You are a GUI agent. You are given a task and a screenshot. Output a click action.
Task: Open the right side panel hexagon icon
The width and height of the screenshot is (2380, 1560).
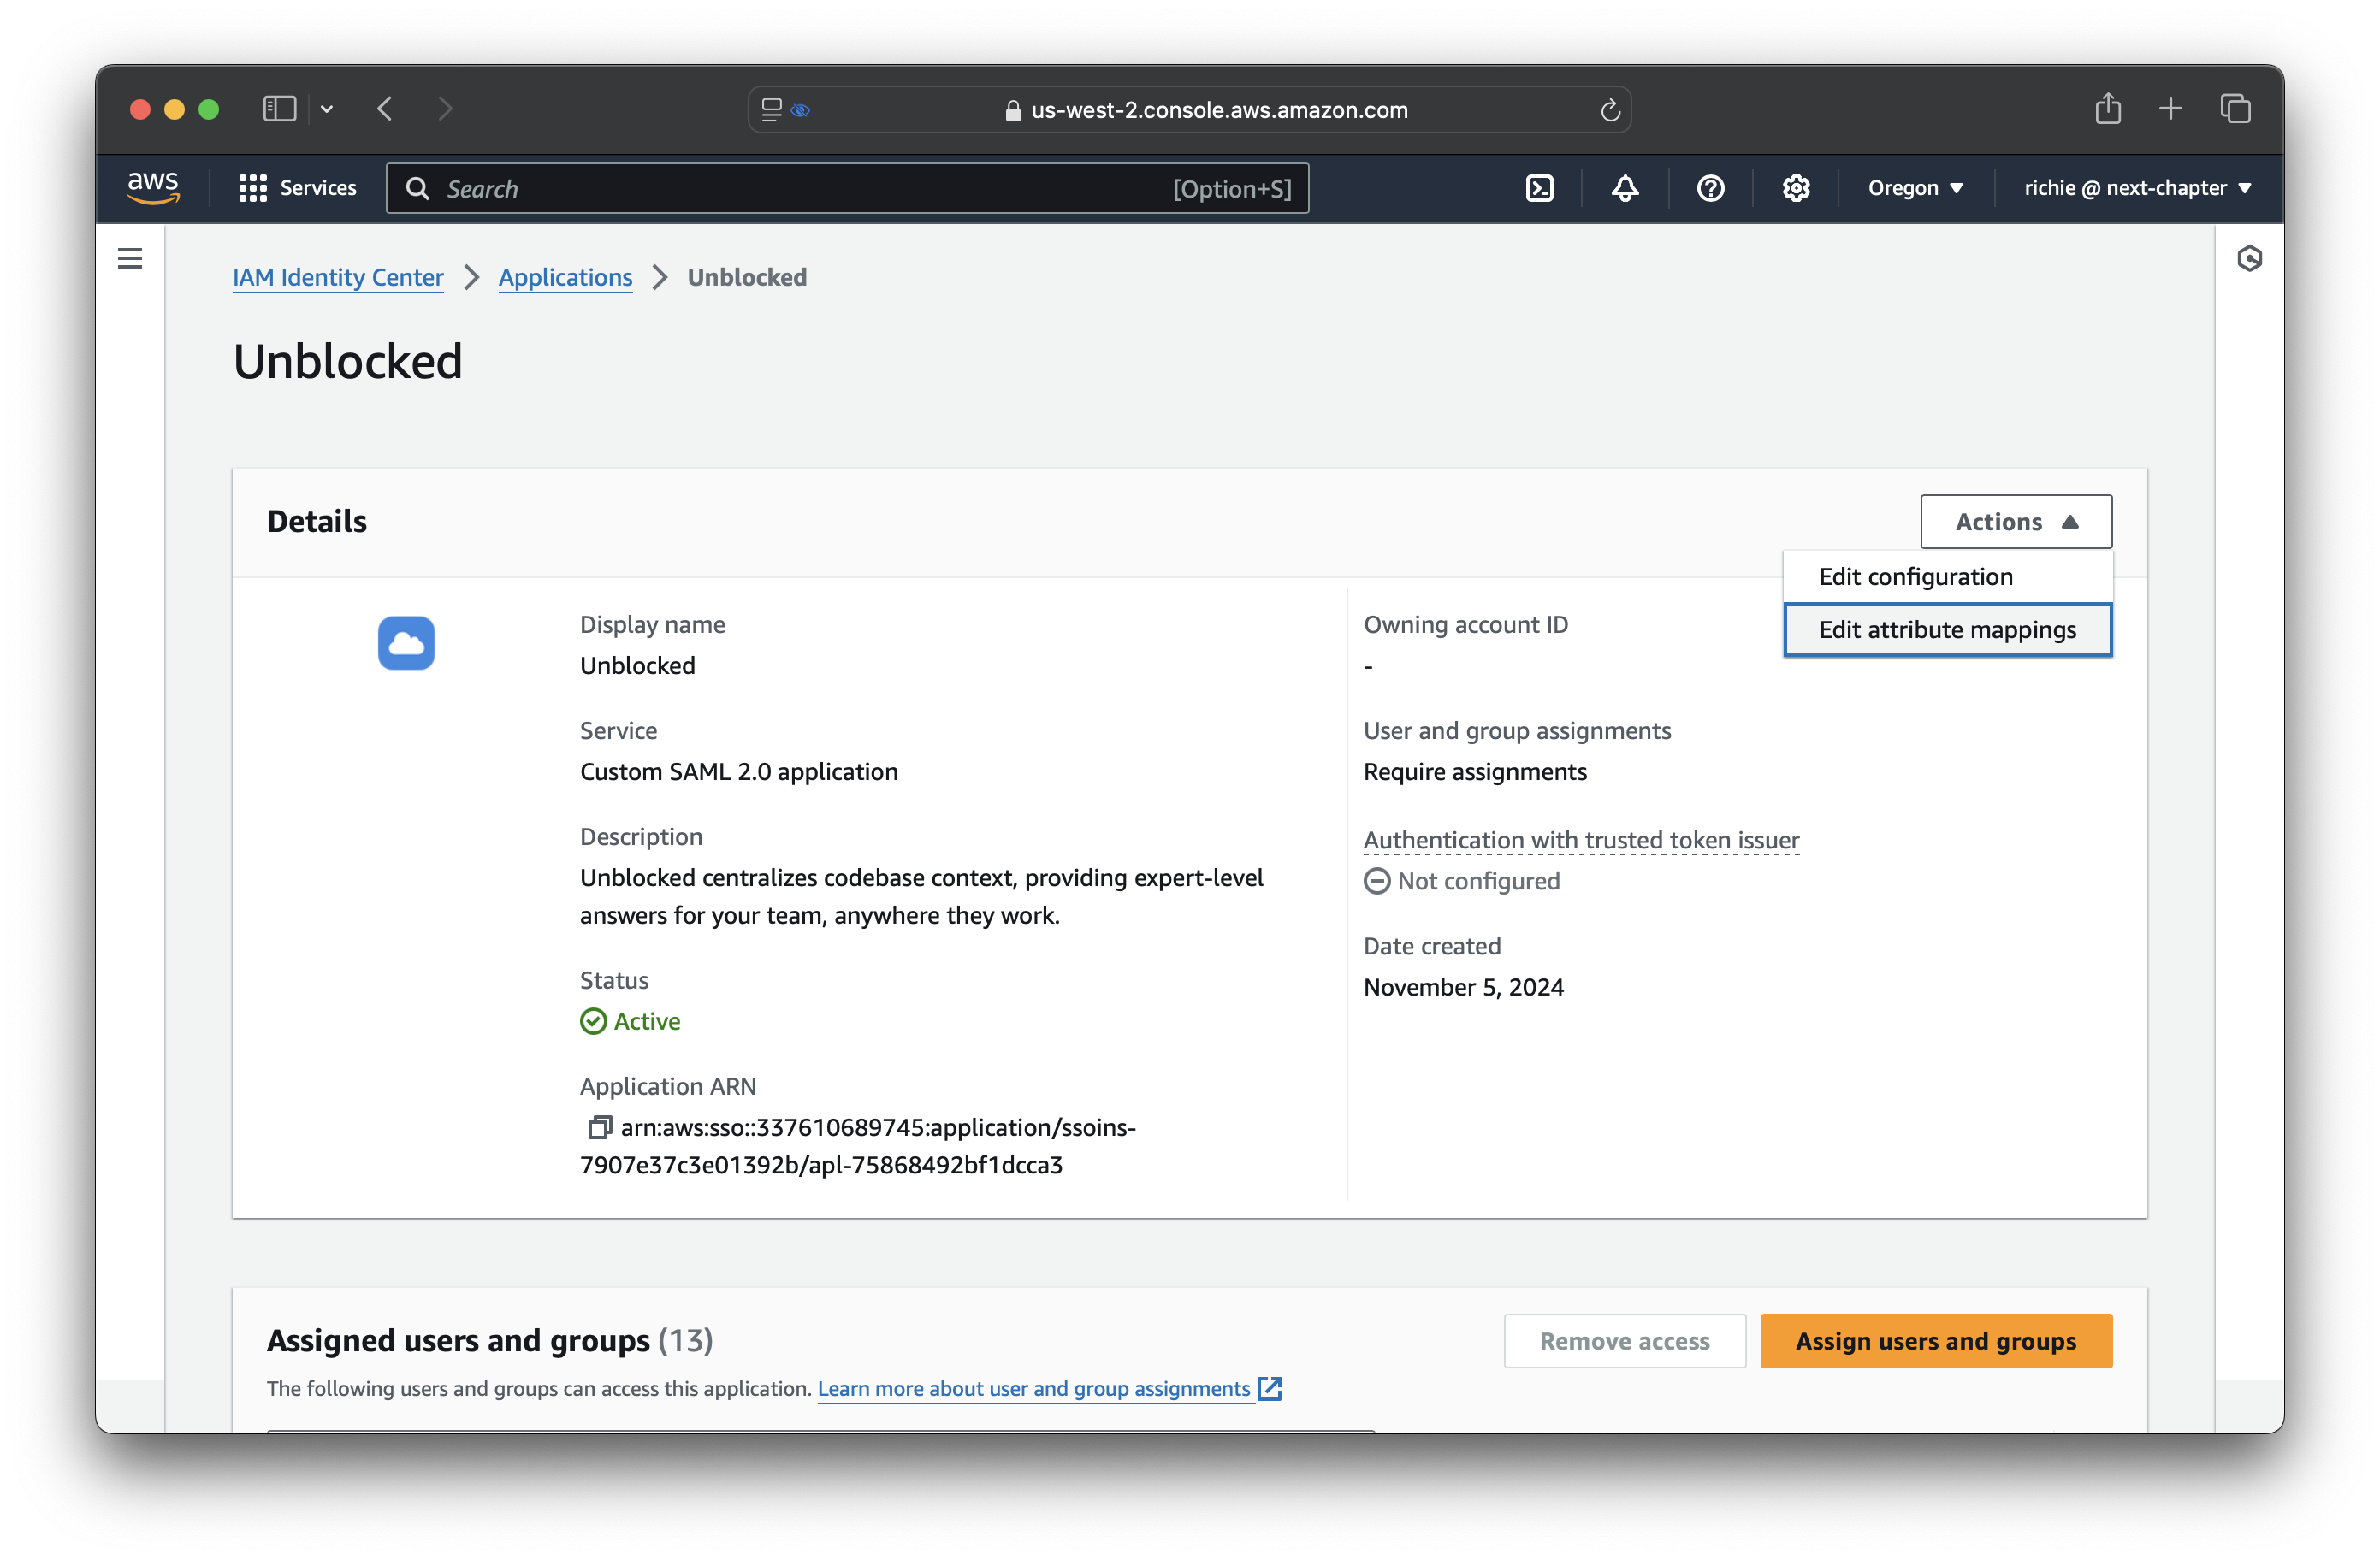(x=2249, y=259)
